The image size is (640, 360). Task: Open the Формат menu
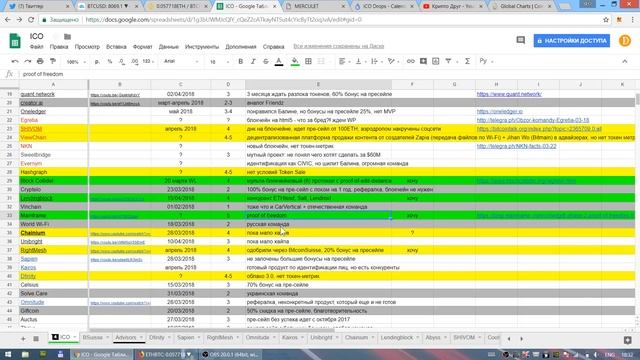[x=142, y=47]
